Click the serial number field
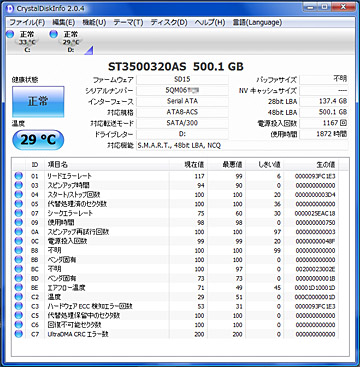Viewport: 360px width, 367px height. pyautogui.click(x=182, y=91)
